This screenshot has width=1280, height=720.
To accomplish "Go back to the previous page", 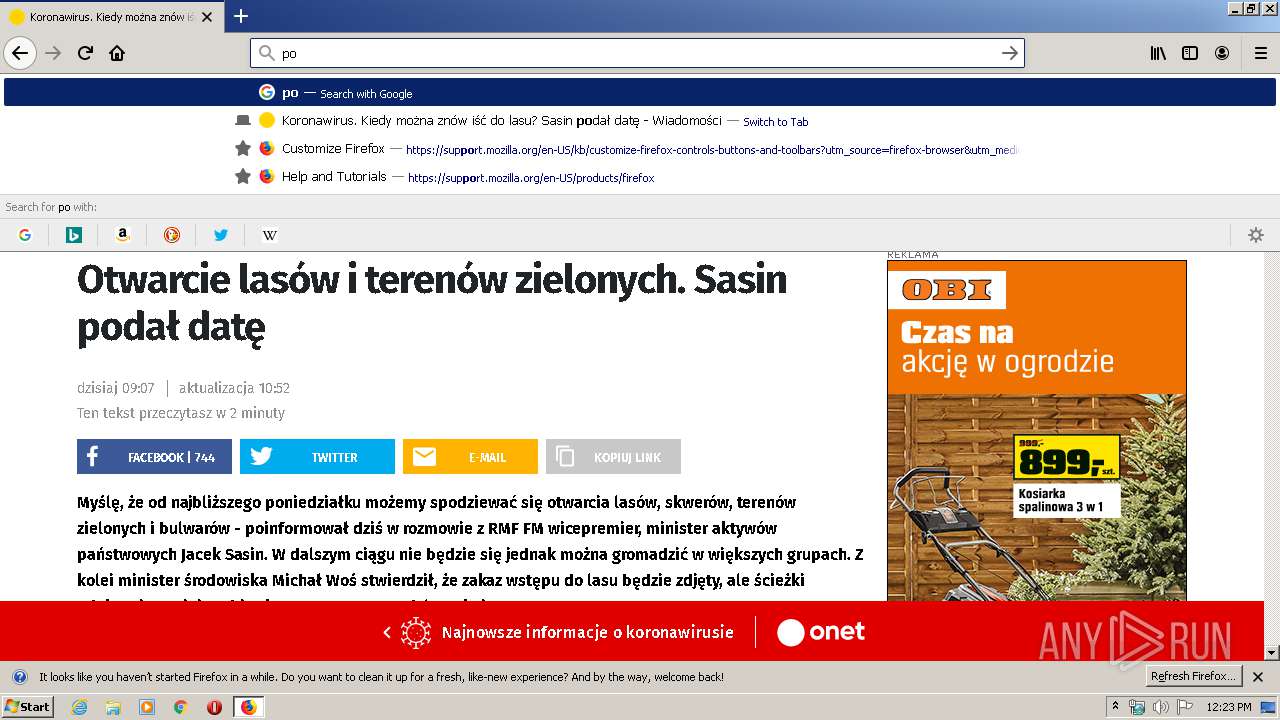I will click(20, 53).
